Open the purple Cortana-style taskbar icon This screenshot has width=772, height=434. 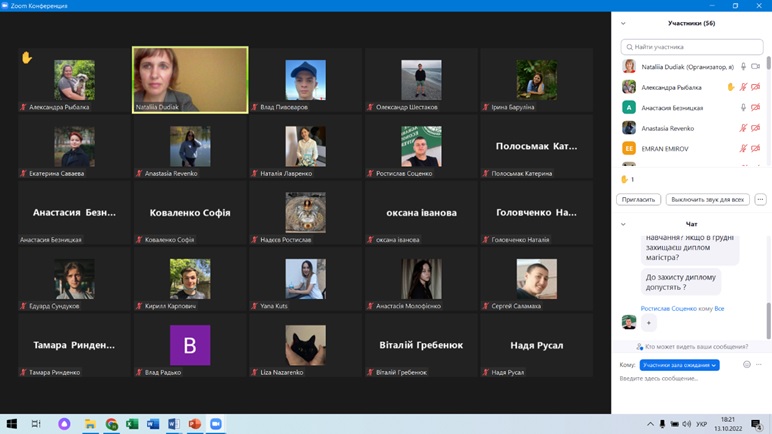point(64,424)
